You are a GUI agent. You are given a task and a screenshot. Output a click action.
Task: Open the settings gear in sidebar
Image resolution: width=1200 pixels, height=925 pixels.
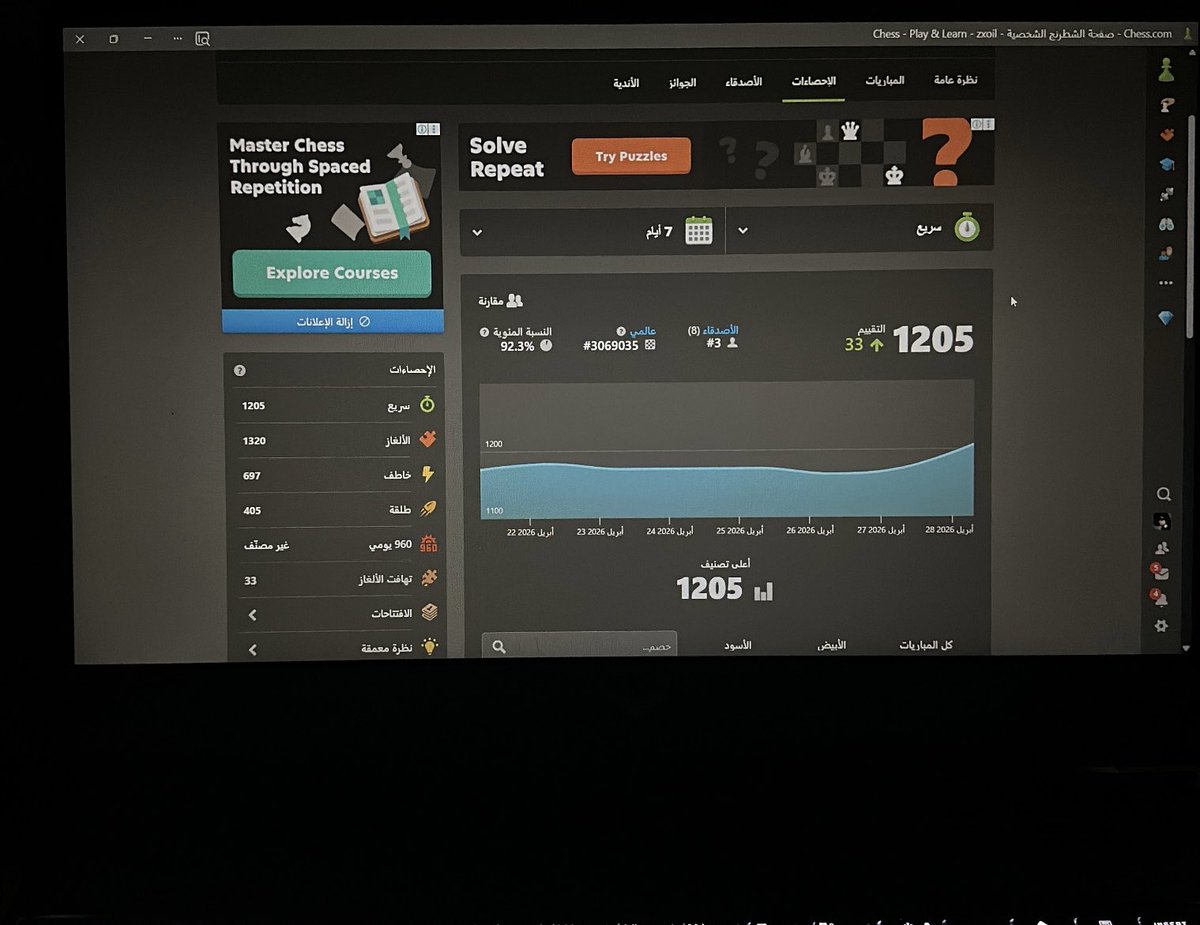coord(1160,626)
